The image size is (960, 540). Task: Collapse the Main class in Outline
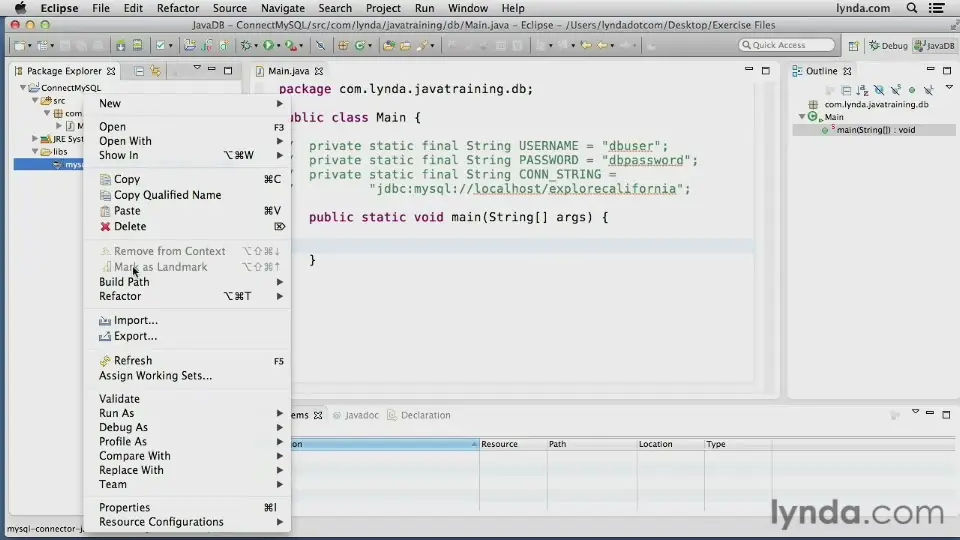click(801, 116)
